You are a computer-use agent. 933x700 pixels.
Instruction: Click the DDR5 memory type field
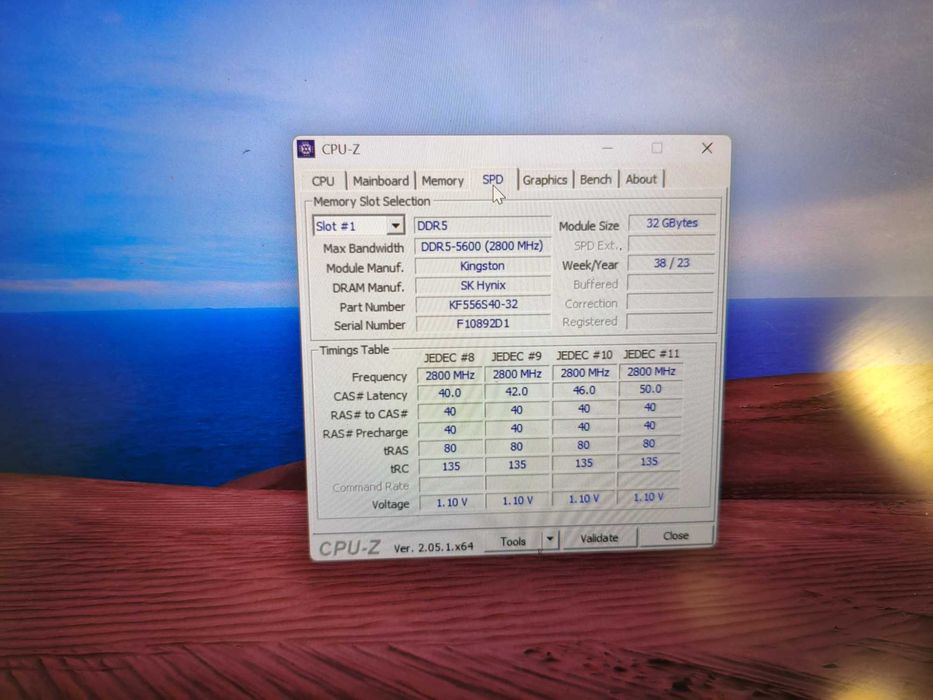(482, 226)
